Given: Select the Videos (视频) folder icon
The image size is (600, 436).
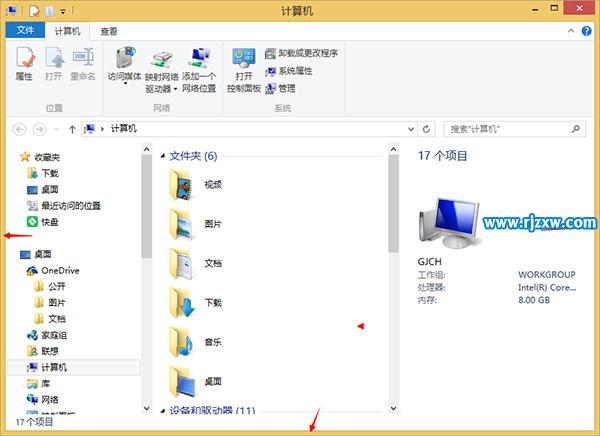Looking at the screenshot, I should pyautogui.click(x=182, y=185).
